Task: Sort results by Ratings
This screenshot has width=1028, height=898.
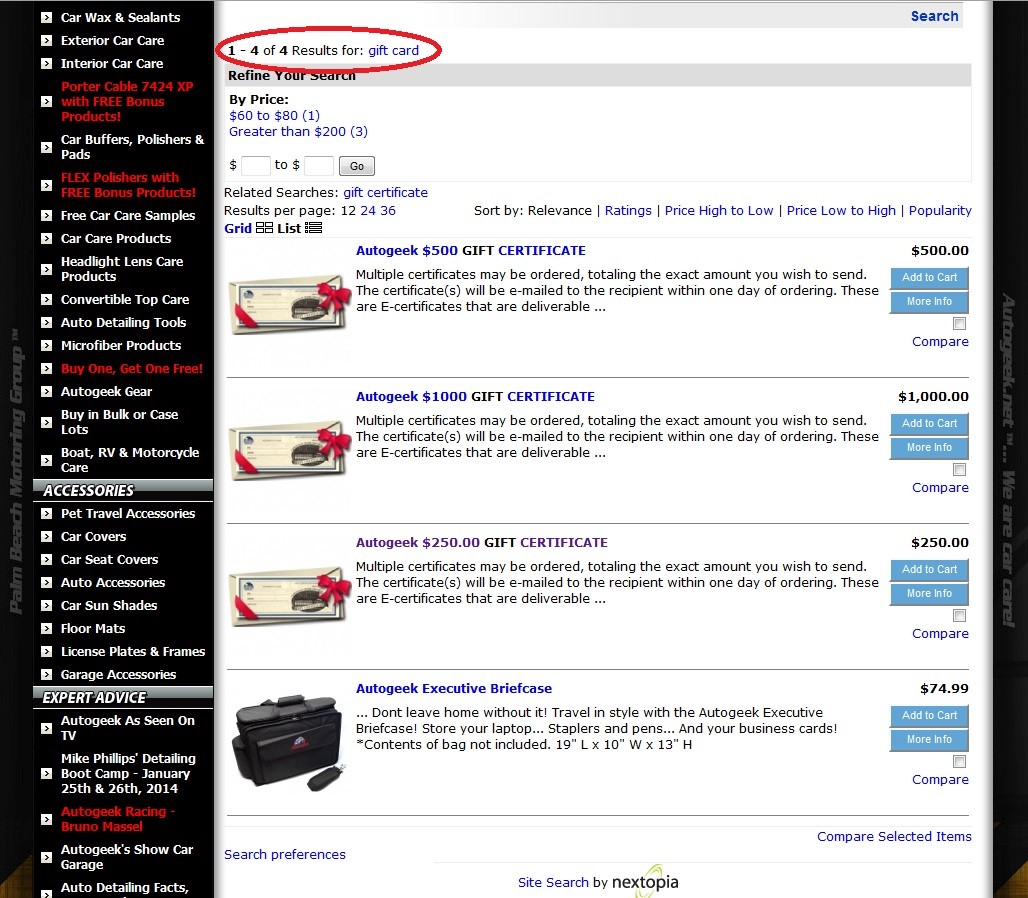Action: (628, 211)
